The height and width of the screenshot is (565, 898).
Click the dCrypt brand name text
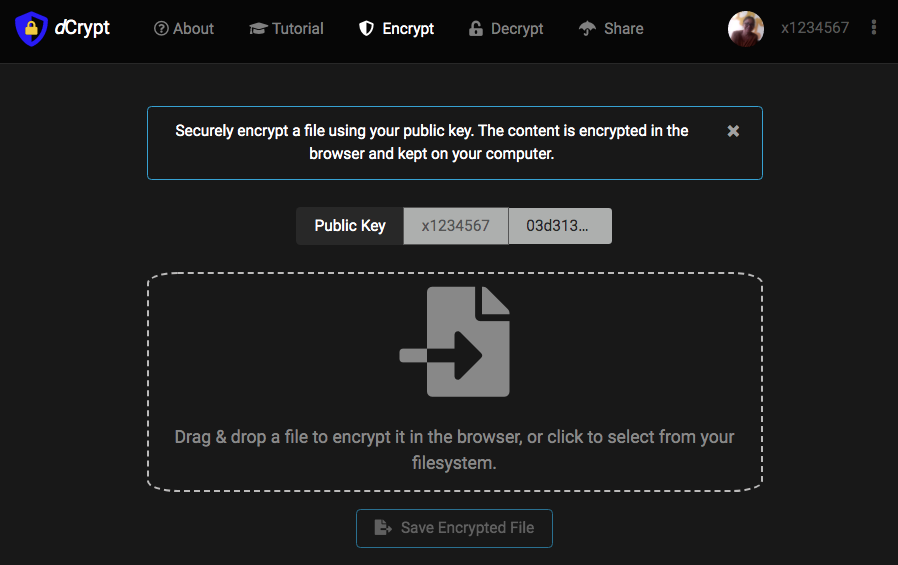click(82, 27)
